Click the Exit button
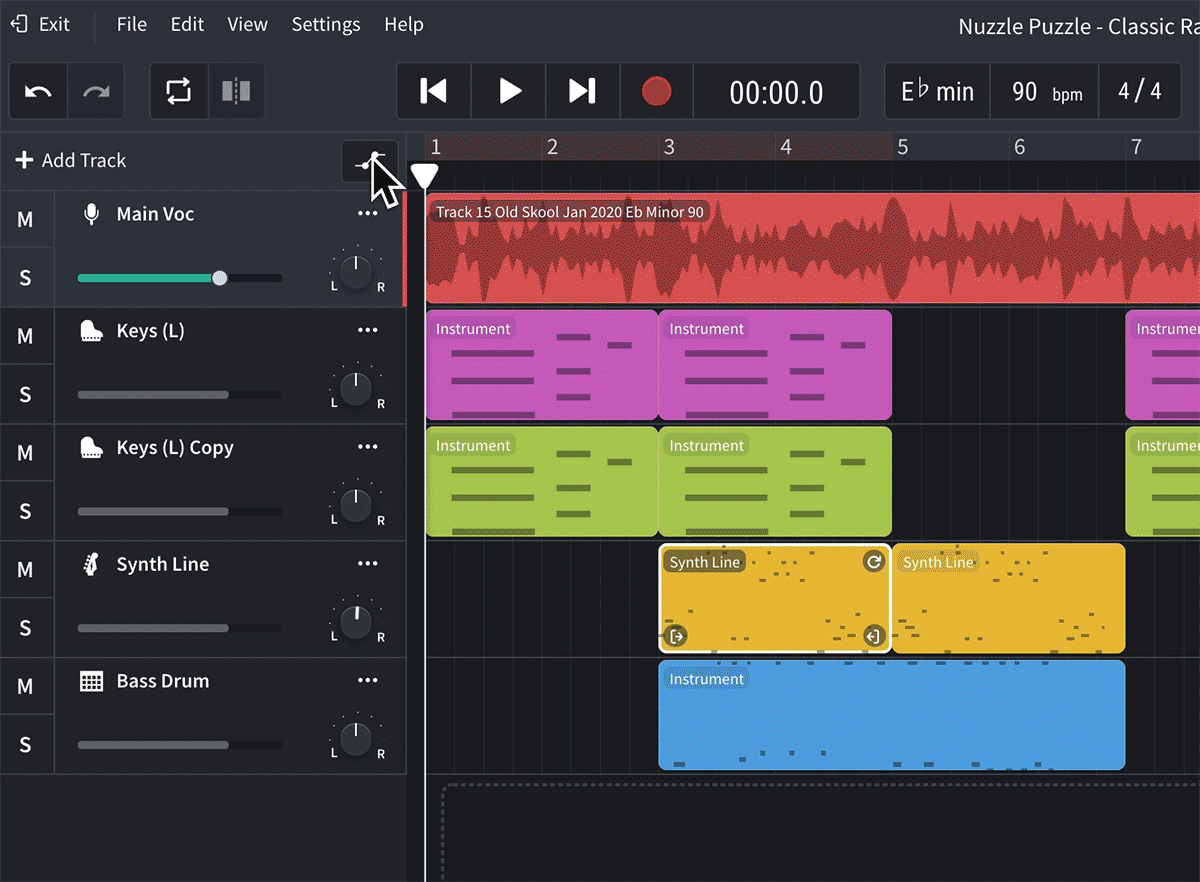The image size is (1200, 882). click(x=42, y=24)
